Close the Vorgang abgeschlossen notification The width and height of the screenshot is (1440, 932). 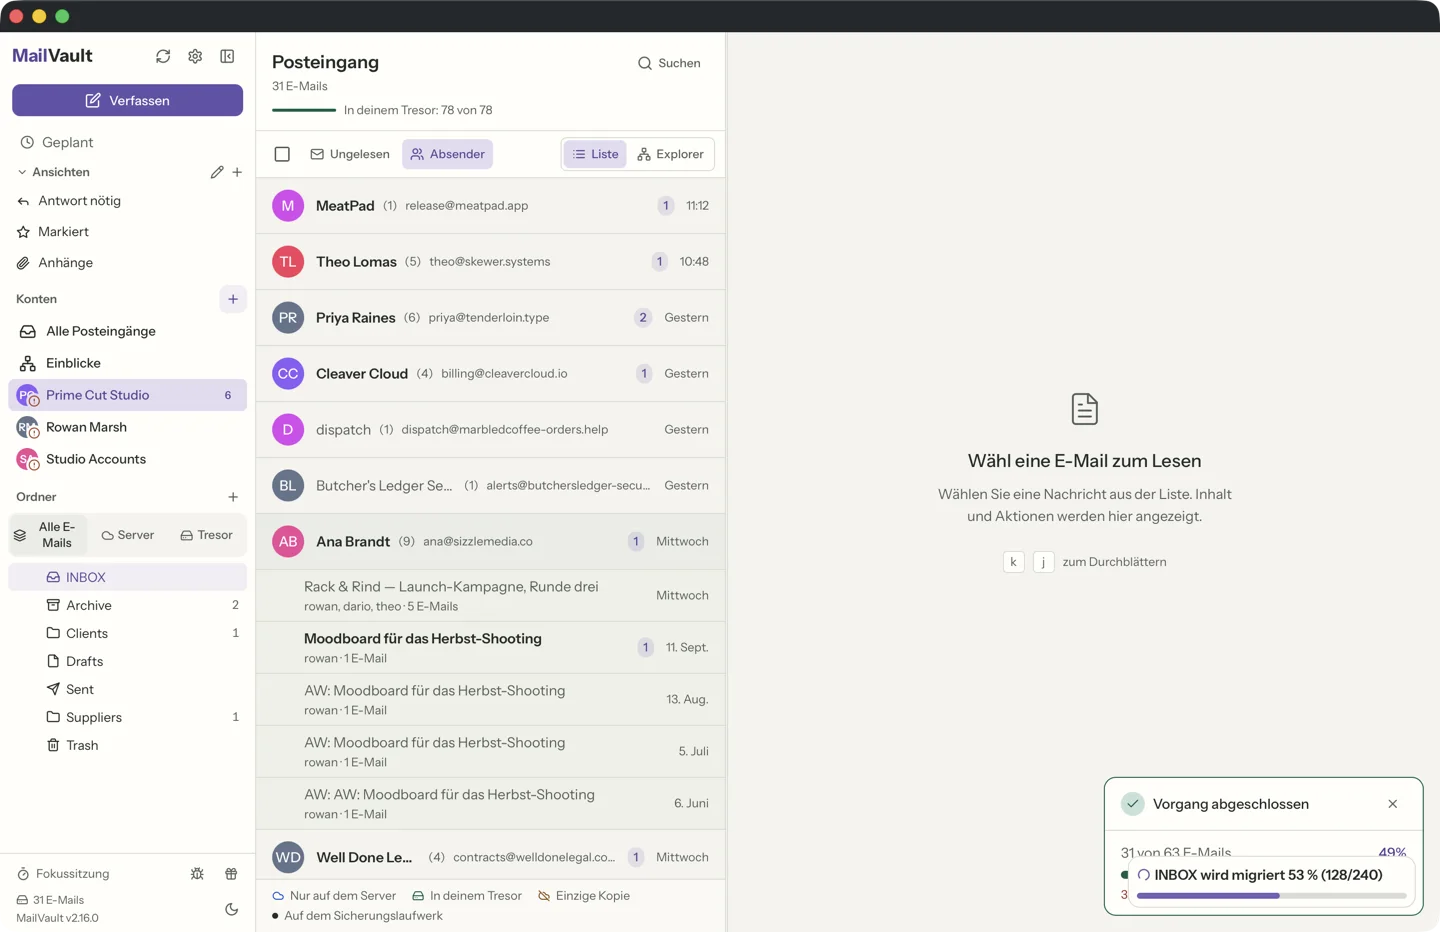[1393, 804]
